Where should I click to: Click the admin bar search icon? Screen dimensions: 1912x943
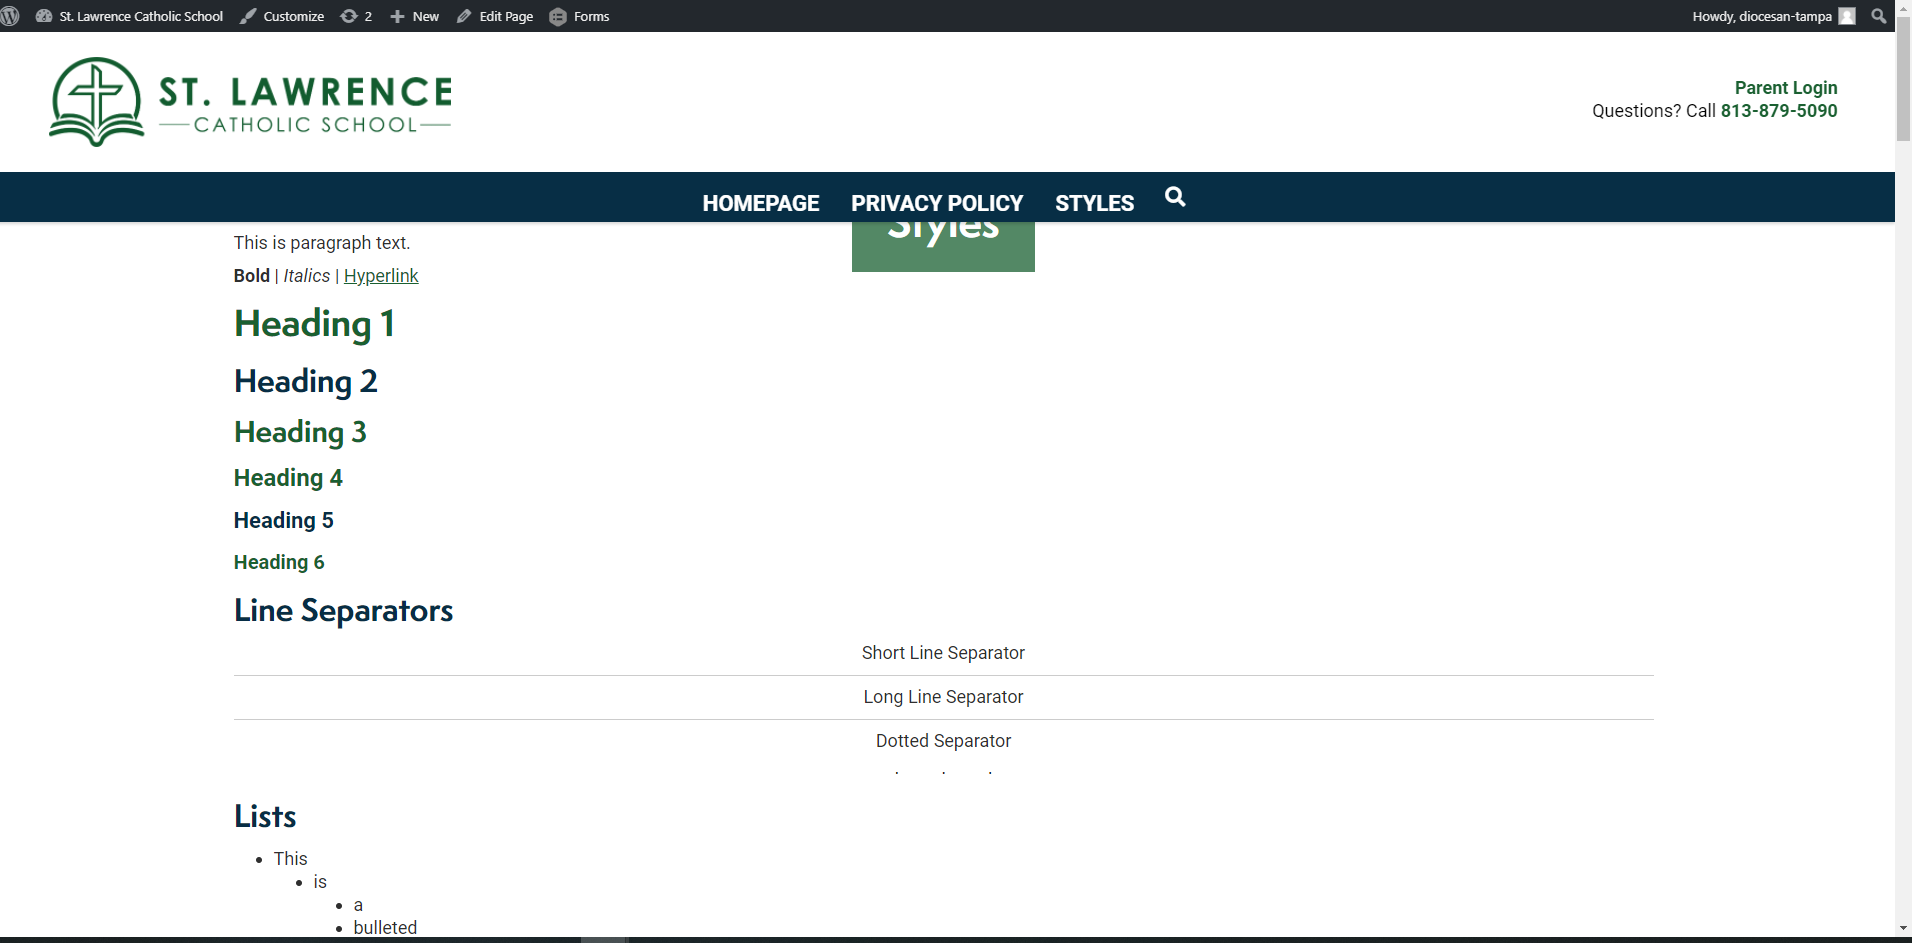pos(1879,16)
